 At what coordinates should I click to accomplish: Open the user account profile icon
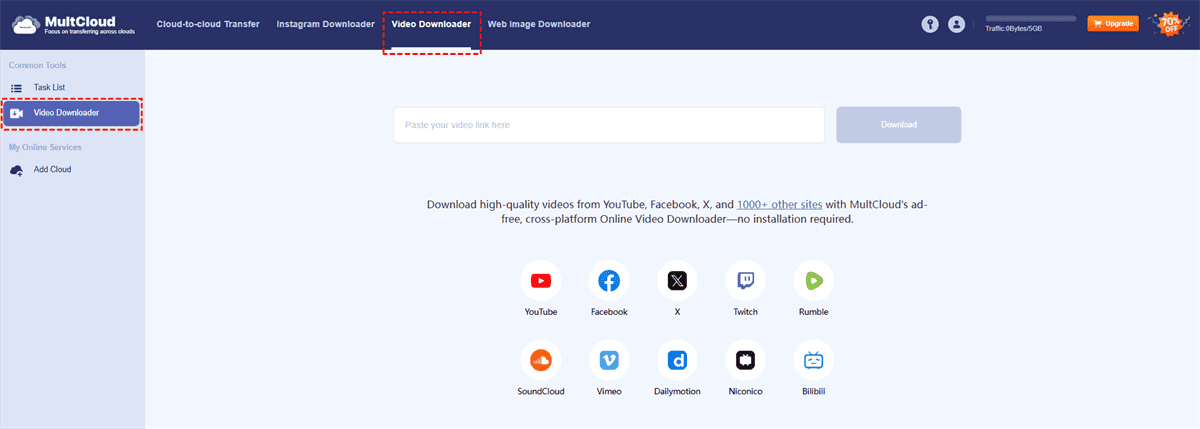957,24
